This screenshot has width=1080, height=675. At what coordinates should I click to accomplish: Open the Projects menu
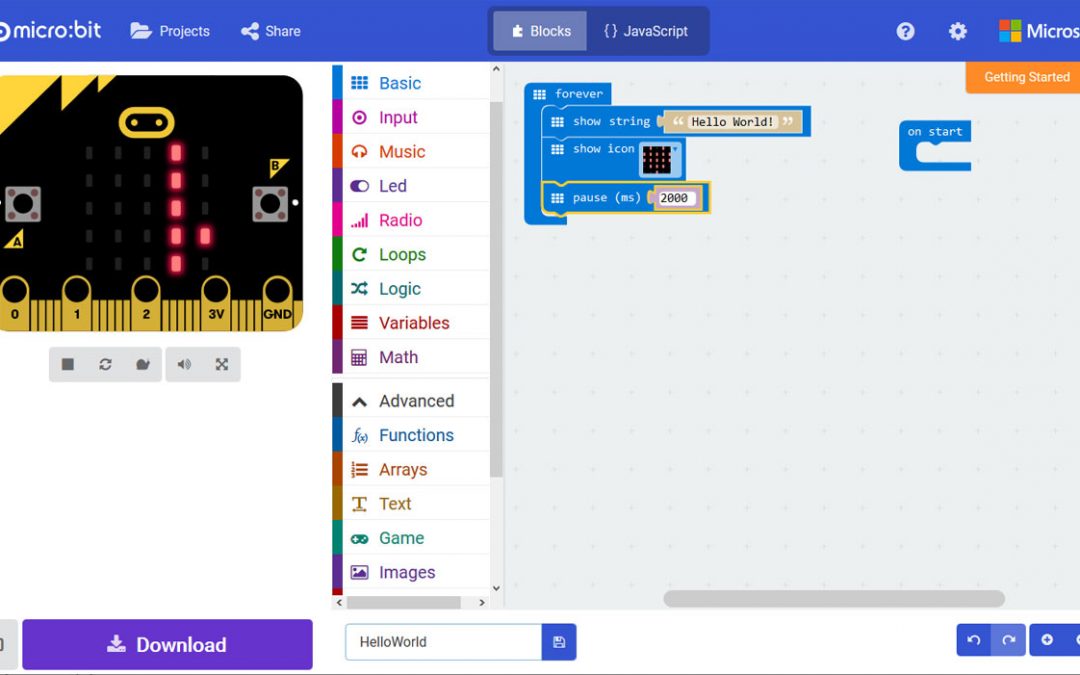[170, 31]
